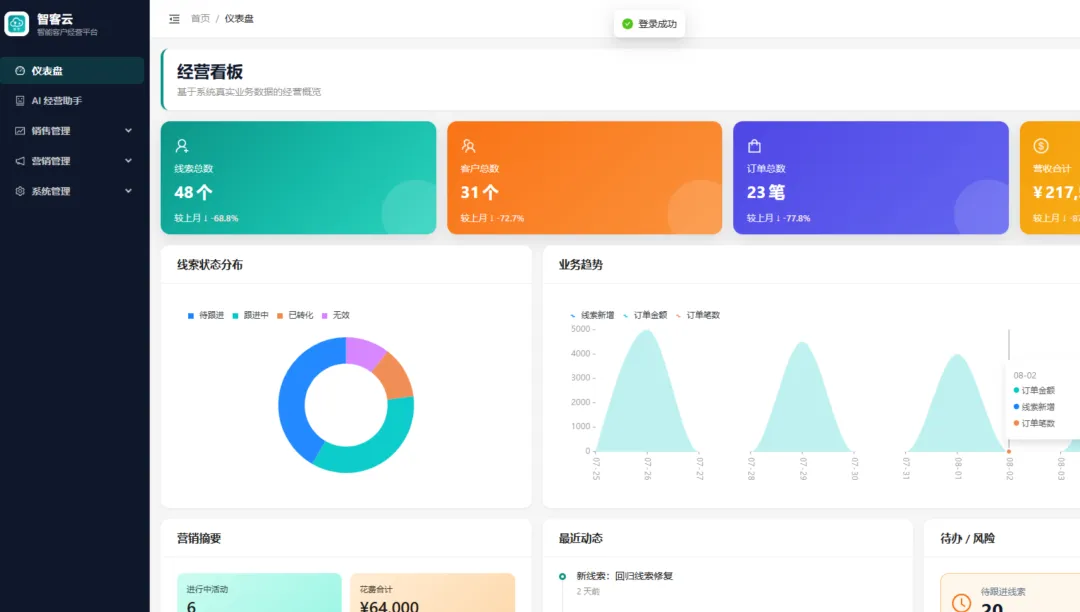Click the 较上月 -77.8% text
The width and height of the screenshot is (1080, 612).
pyautogui.click(x=778, y=218)
